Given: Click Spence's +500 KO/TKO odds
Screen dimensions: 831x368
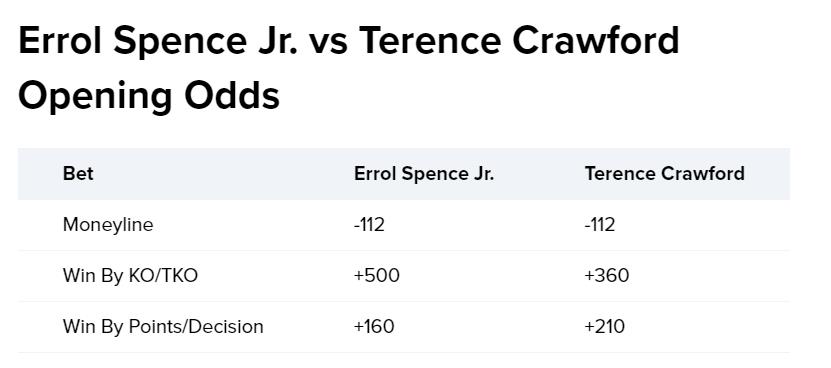Looking at the screenshot, I should [377, 276].
